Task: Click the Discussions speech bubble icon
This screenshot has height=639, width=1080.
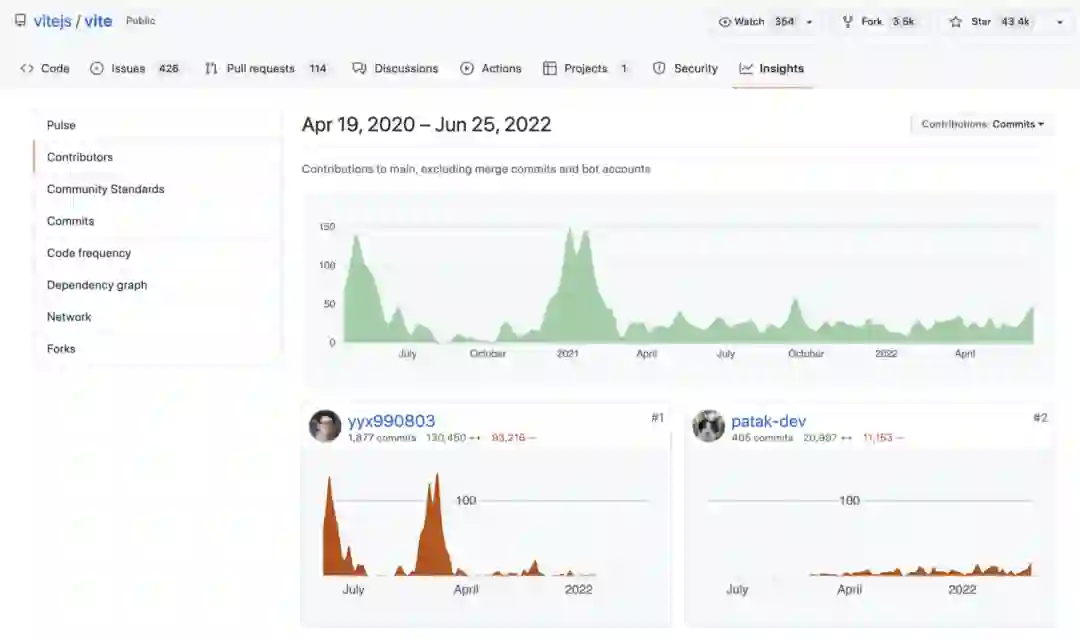Action: click(x=359, y=68)
